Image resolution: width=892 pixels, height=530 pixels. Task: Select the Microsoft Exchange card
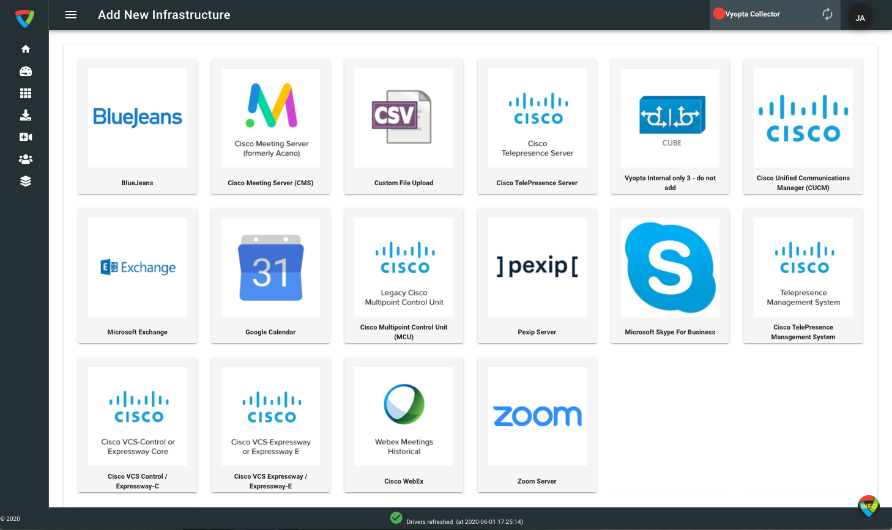[138, 276]
